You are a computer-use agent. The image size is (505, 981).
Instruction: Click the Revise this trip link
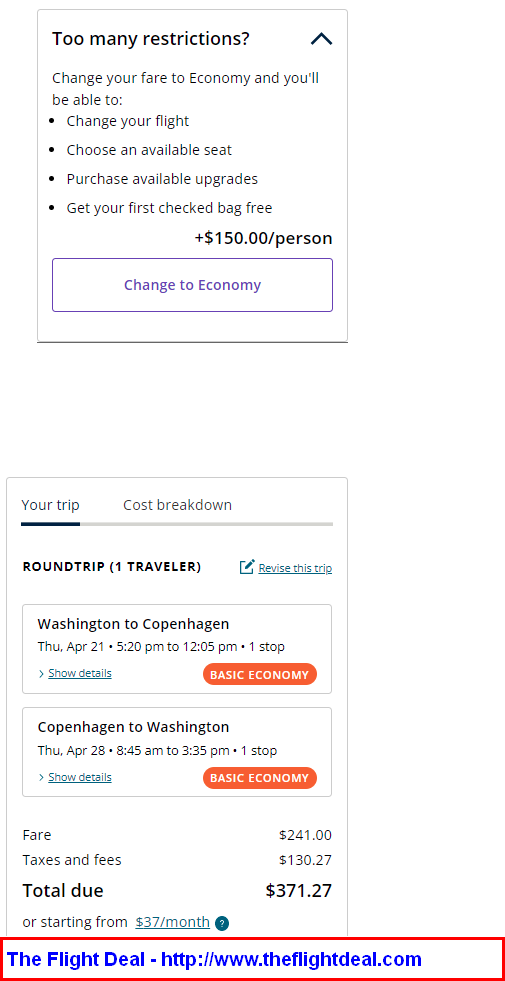(295, 568)
